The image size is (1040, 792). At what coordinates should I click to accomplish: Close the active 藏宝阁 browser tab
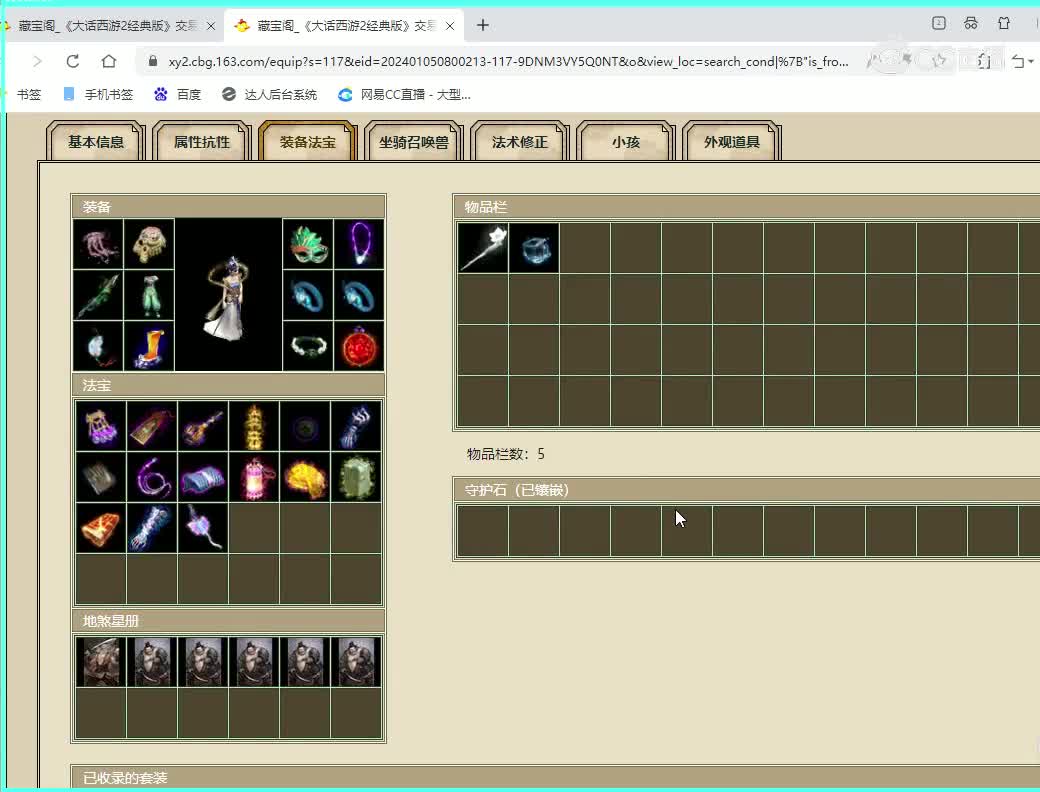point(450,26)
